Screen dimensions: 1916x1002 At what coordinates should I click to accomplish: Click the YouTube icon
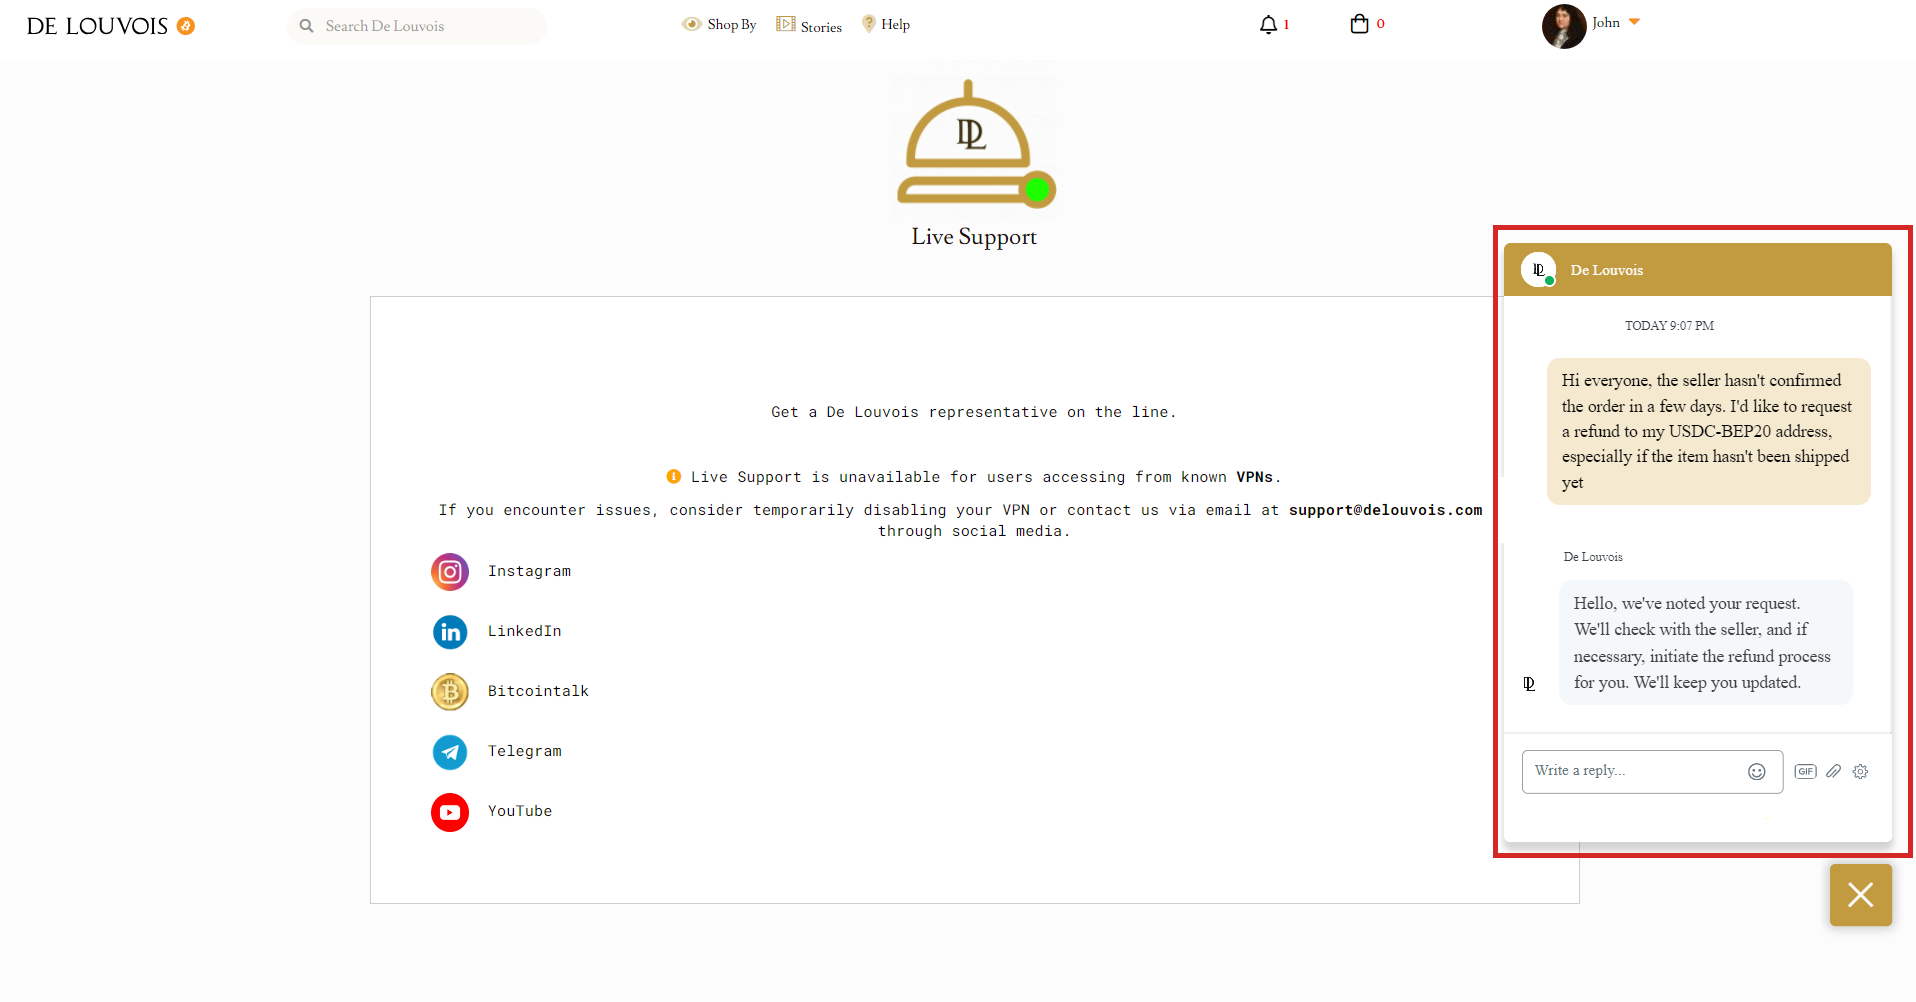coord(450,812)
